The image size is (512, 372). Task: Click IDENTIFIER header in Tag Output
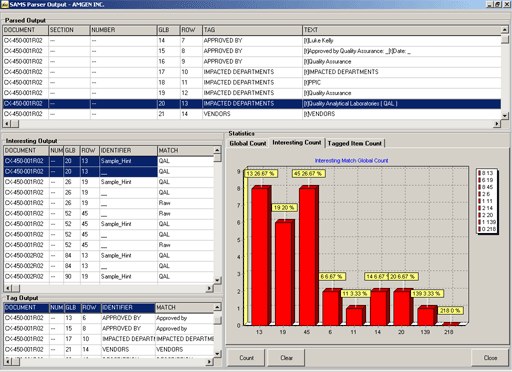(128, 307)
